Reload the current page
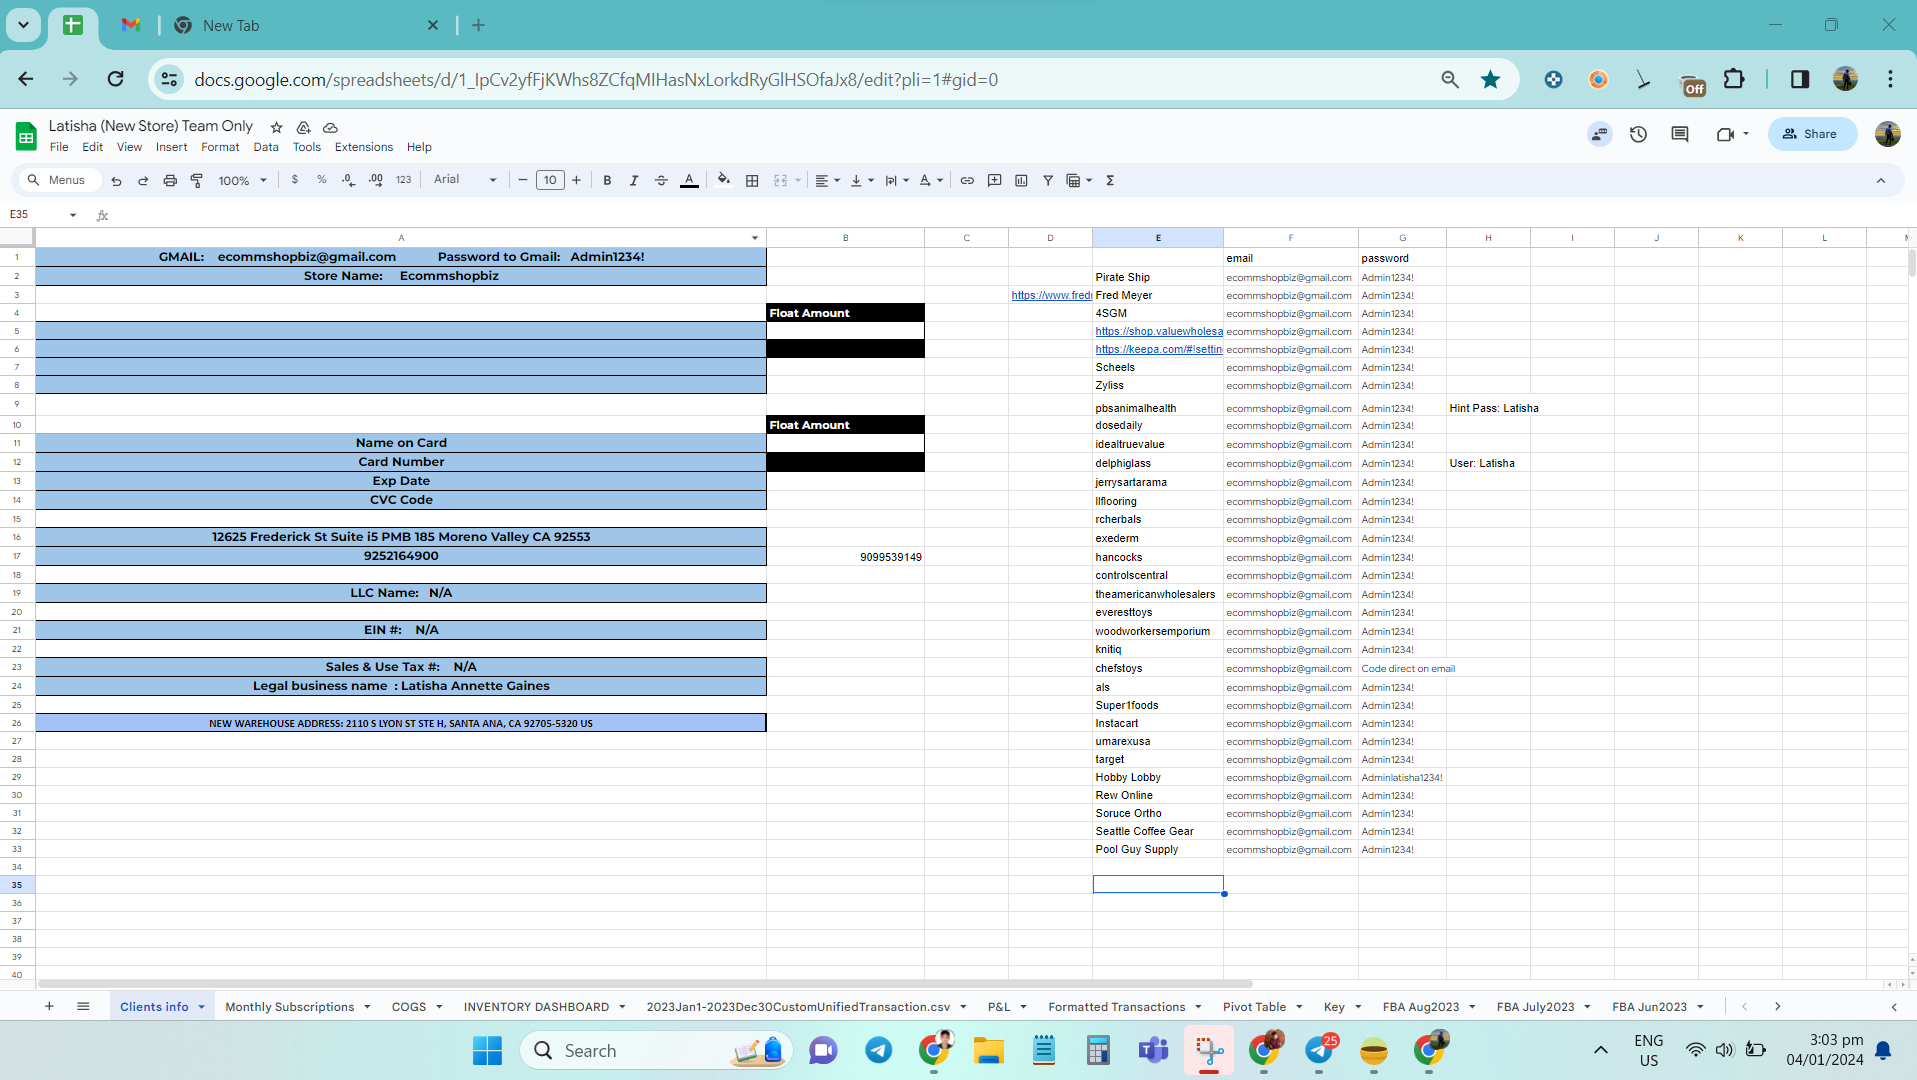 click(116, 80)
